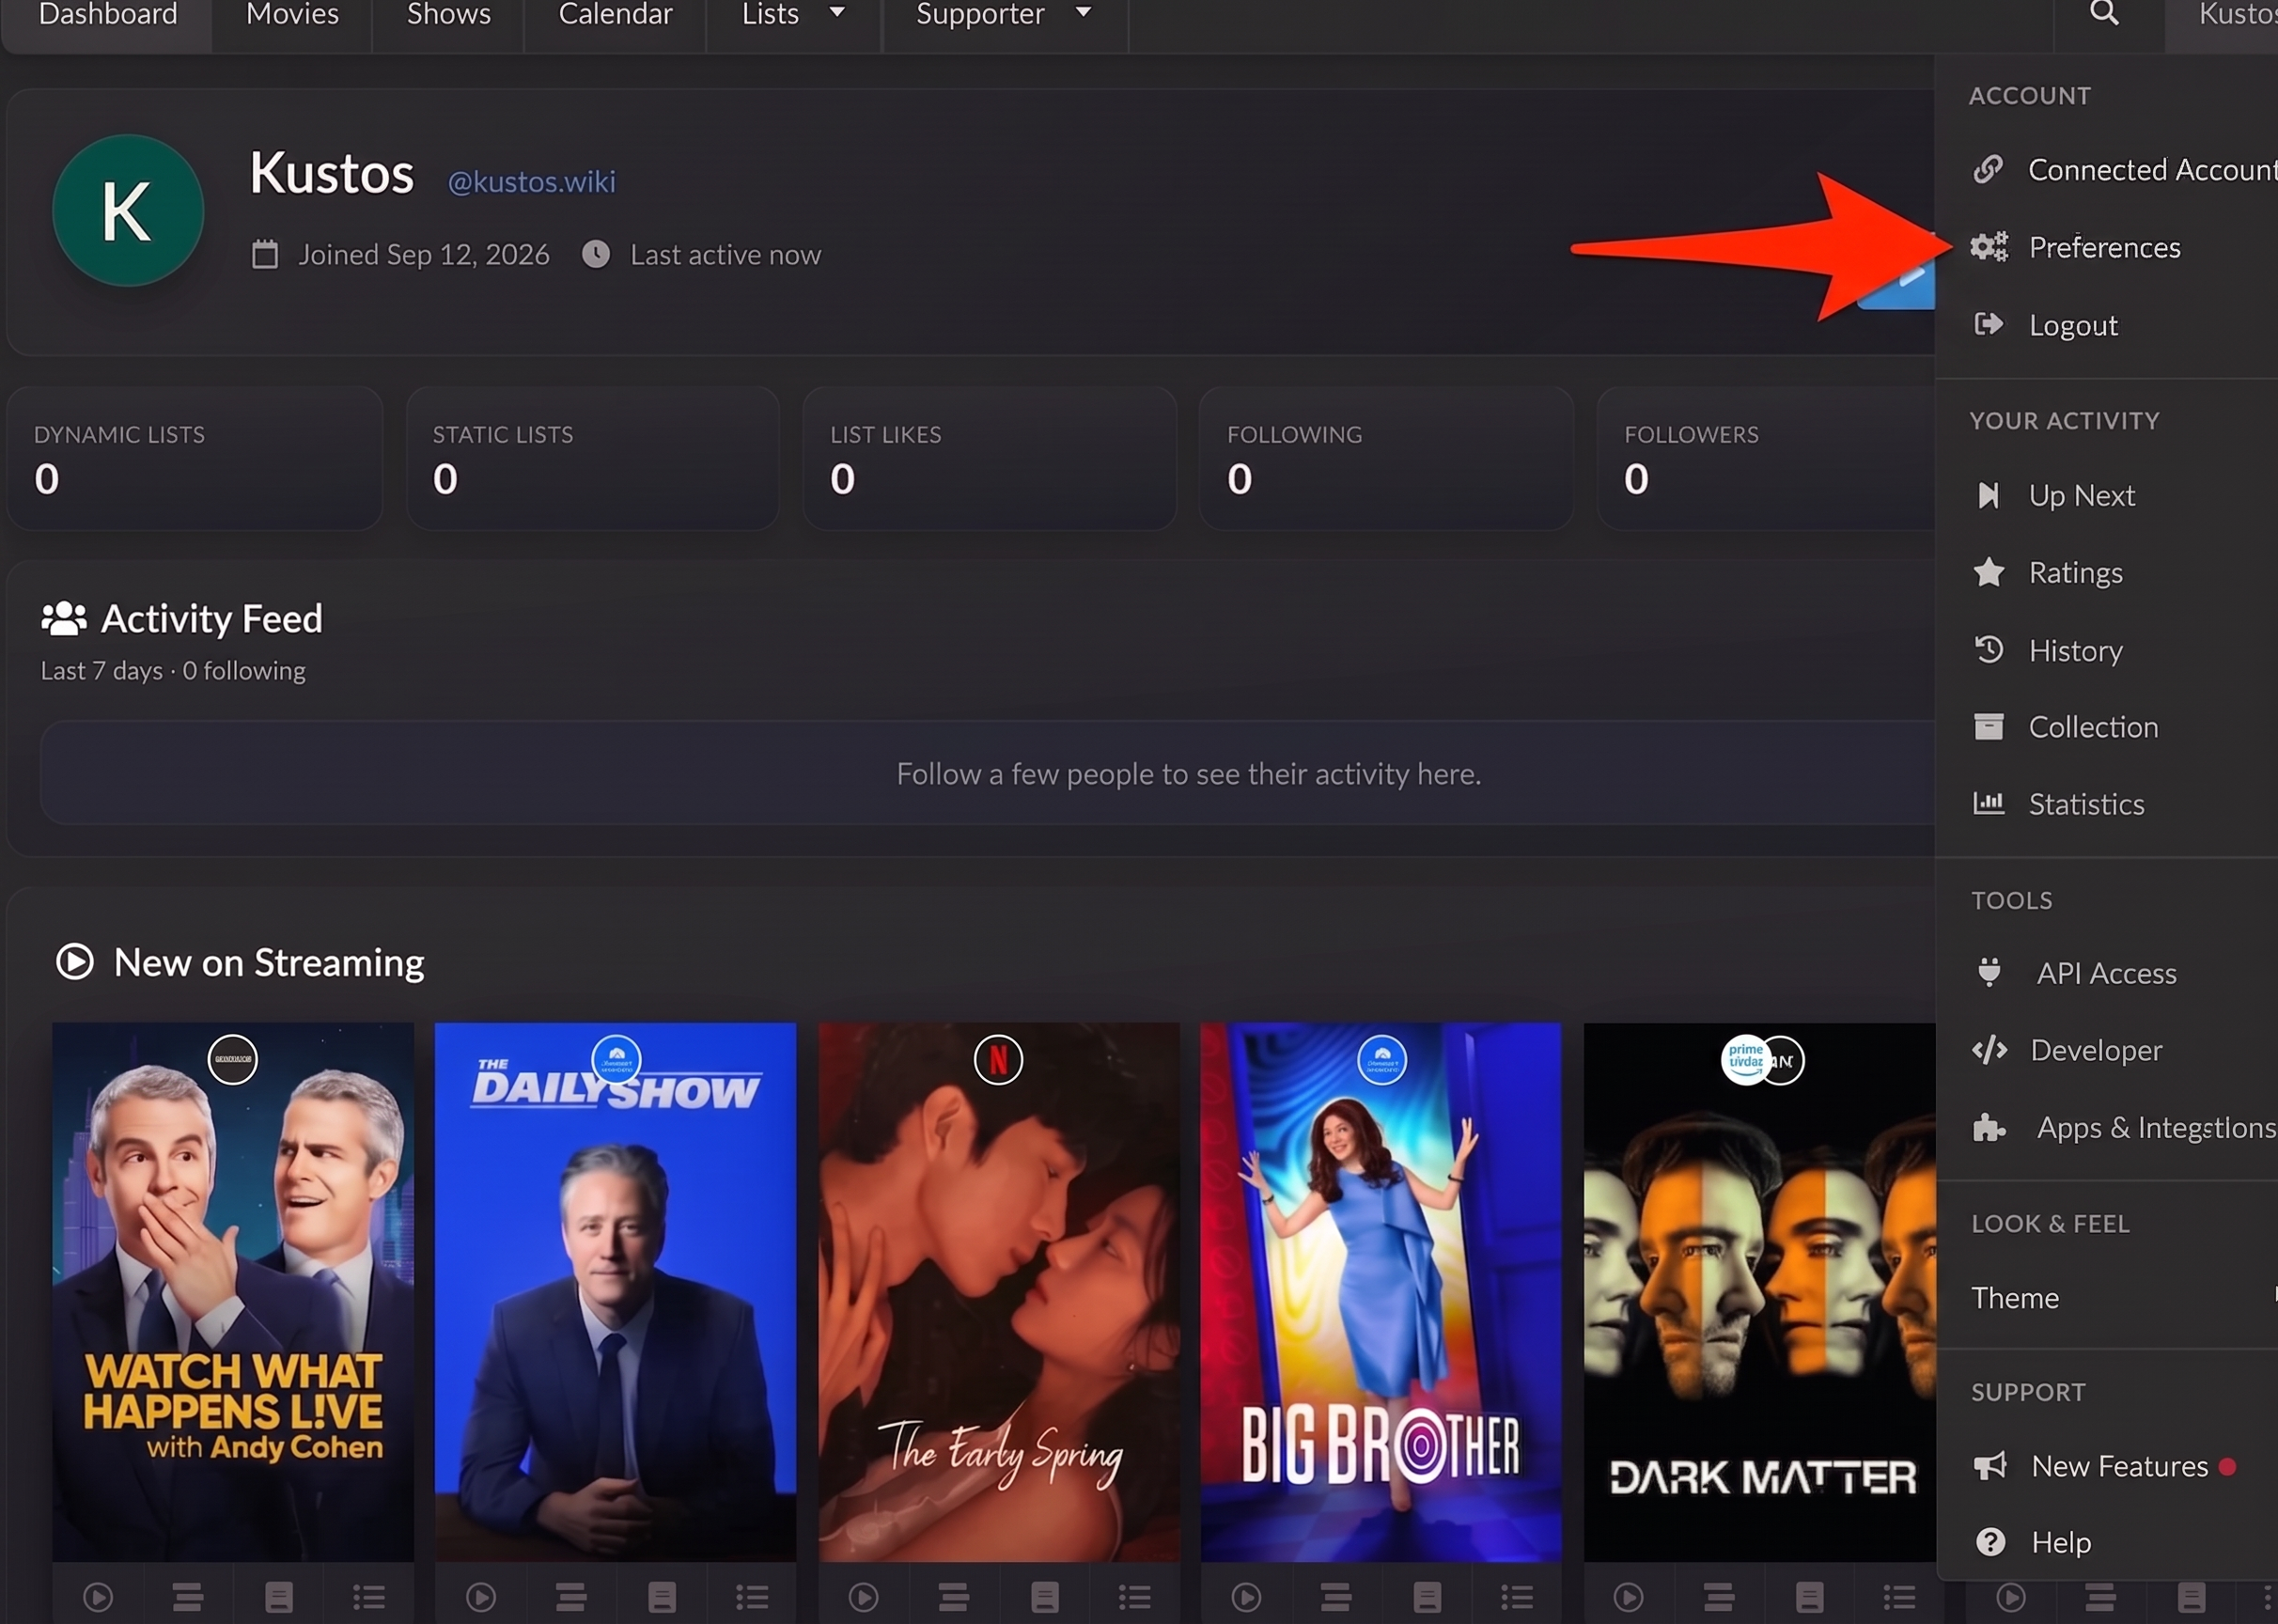Open the Dark Matter poster
This screenshot has width=2278, height=1624.
1760,1291
